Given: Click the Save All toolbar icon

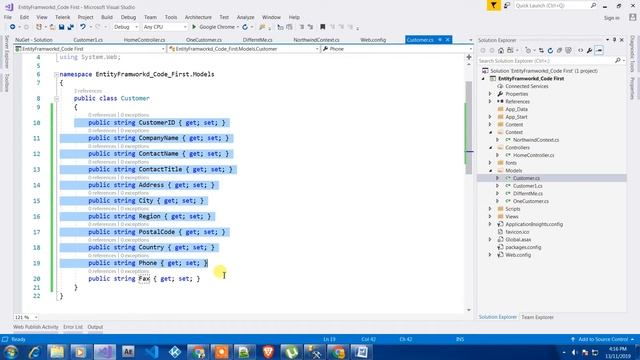Looking at the screenshot, I should click(71, 27).
